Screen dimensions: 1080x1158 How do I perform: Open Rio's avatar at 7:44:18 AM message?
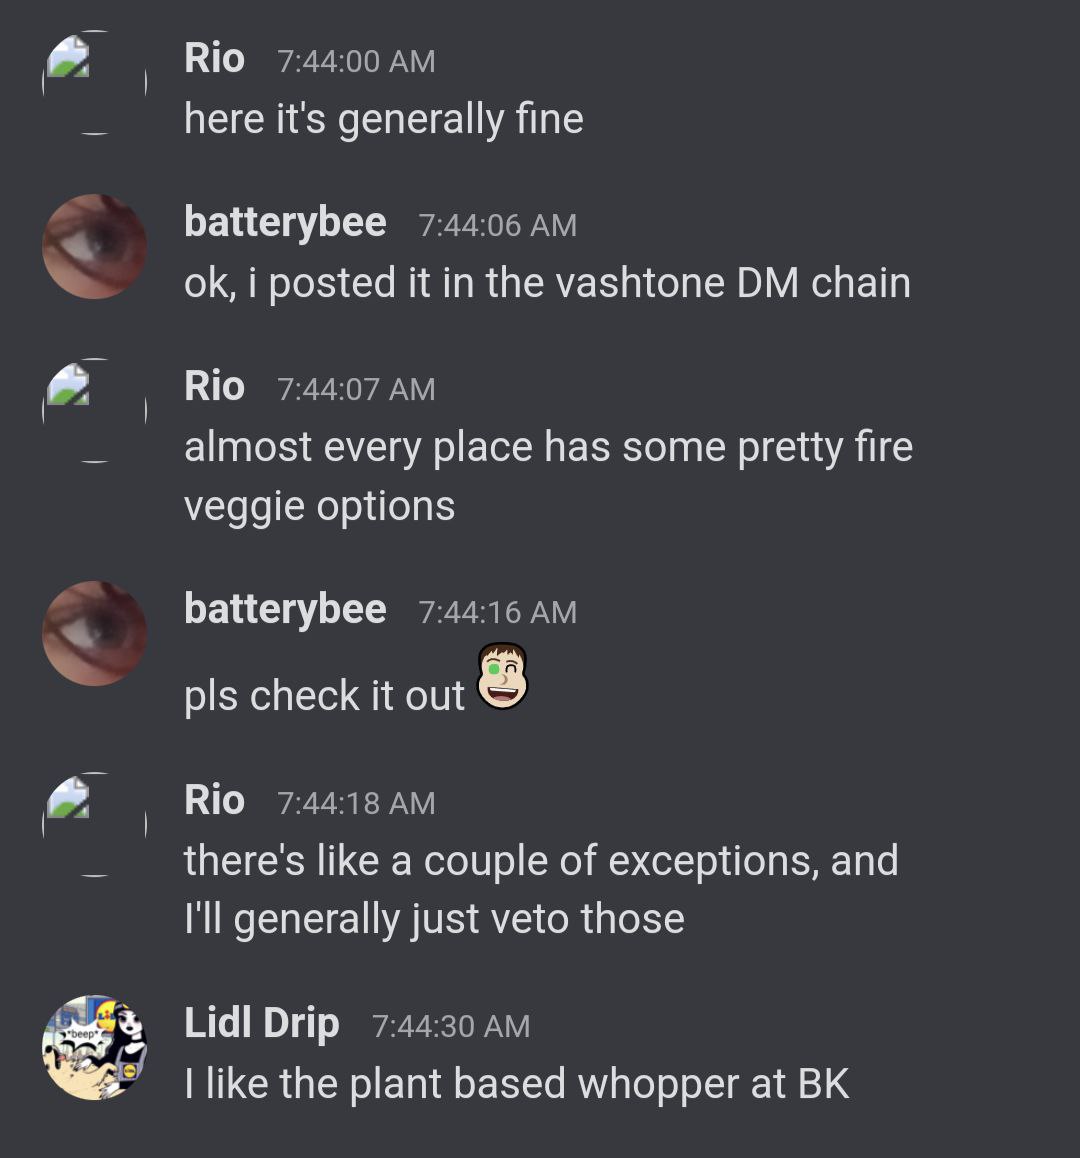pyautogui.click(x=94, y=824)
